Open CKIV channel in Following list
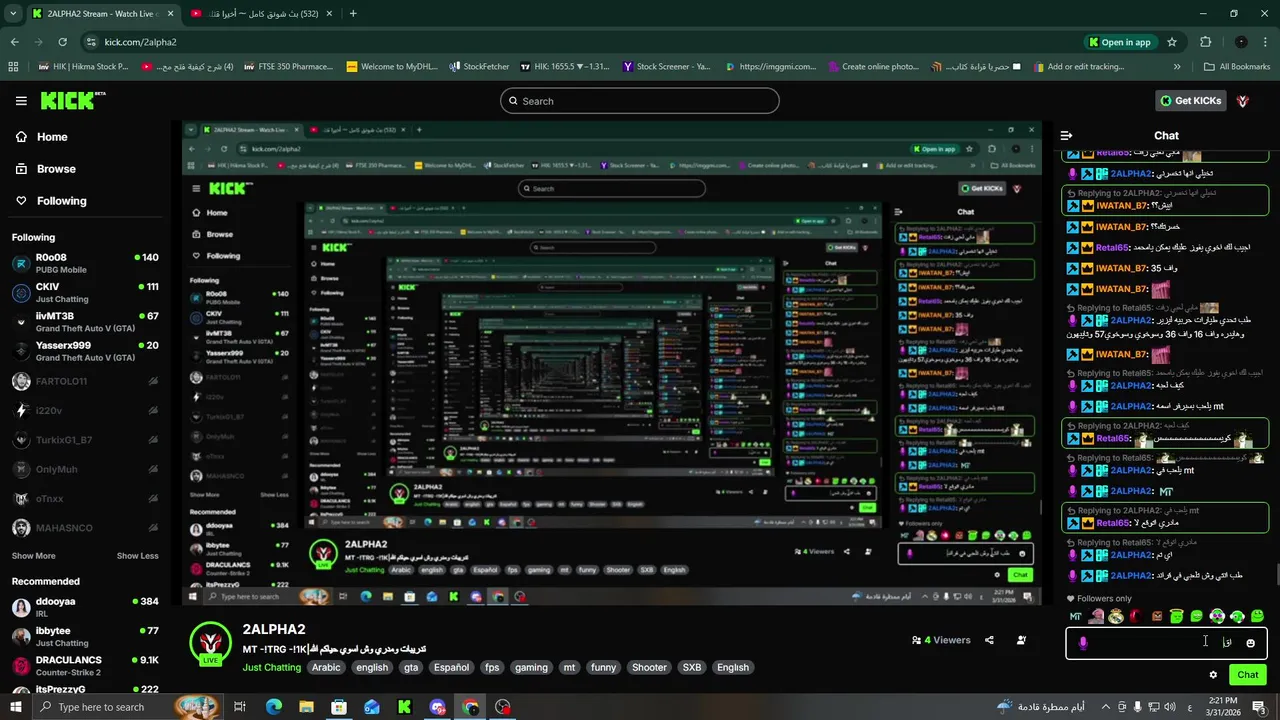The height and width of the screenshot is (720, 1280). tap(85, 293)
